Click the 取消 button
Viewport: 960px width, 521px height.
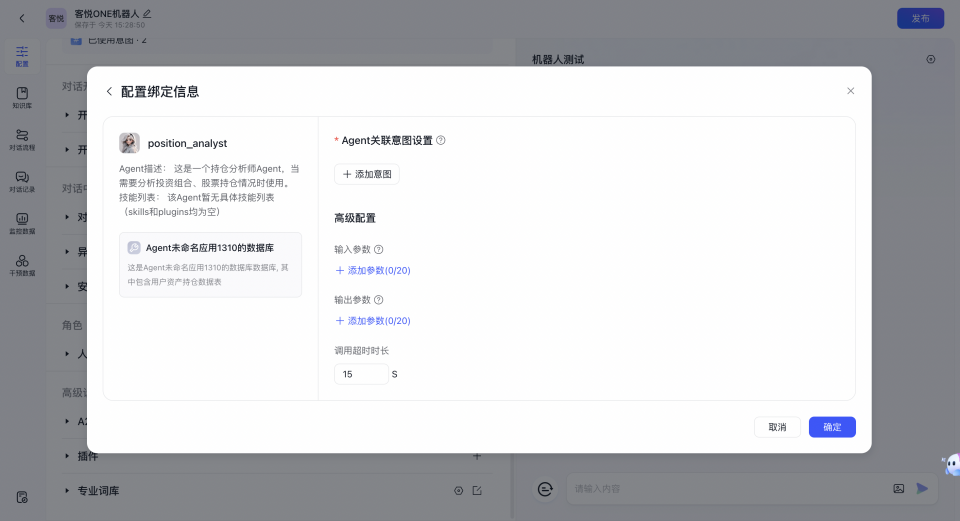[777, 427]
